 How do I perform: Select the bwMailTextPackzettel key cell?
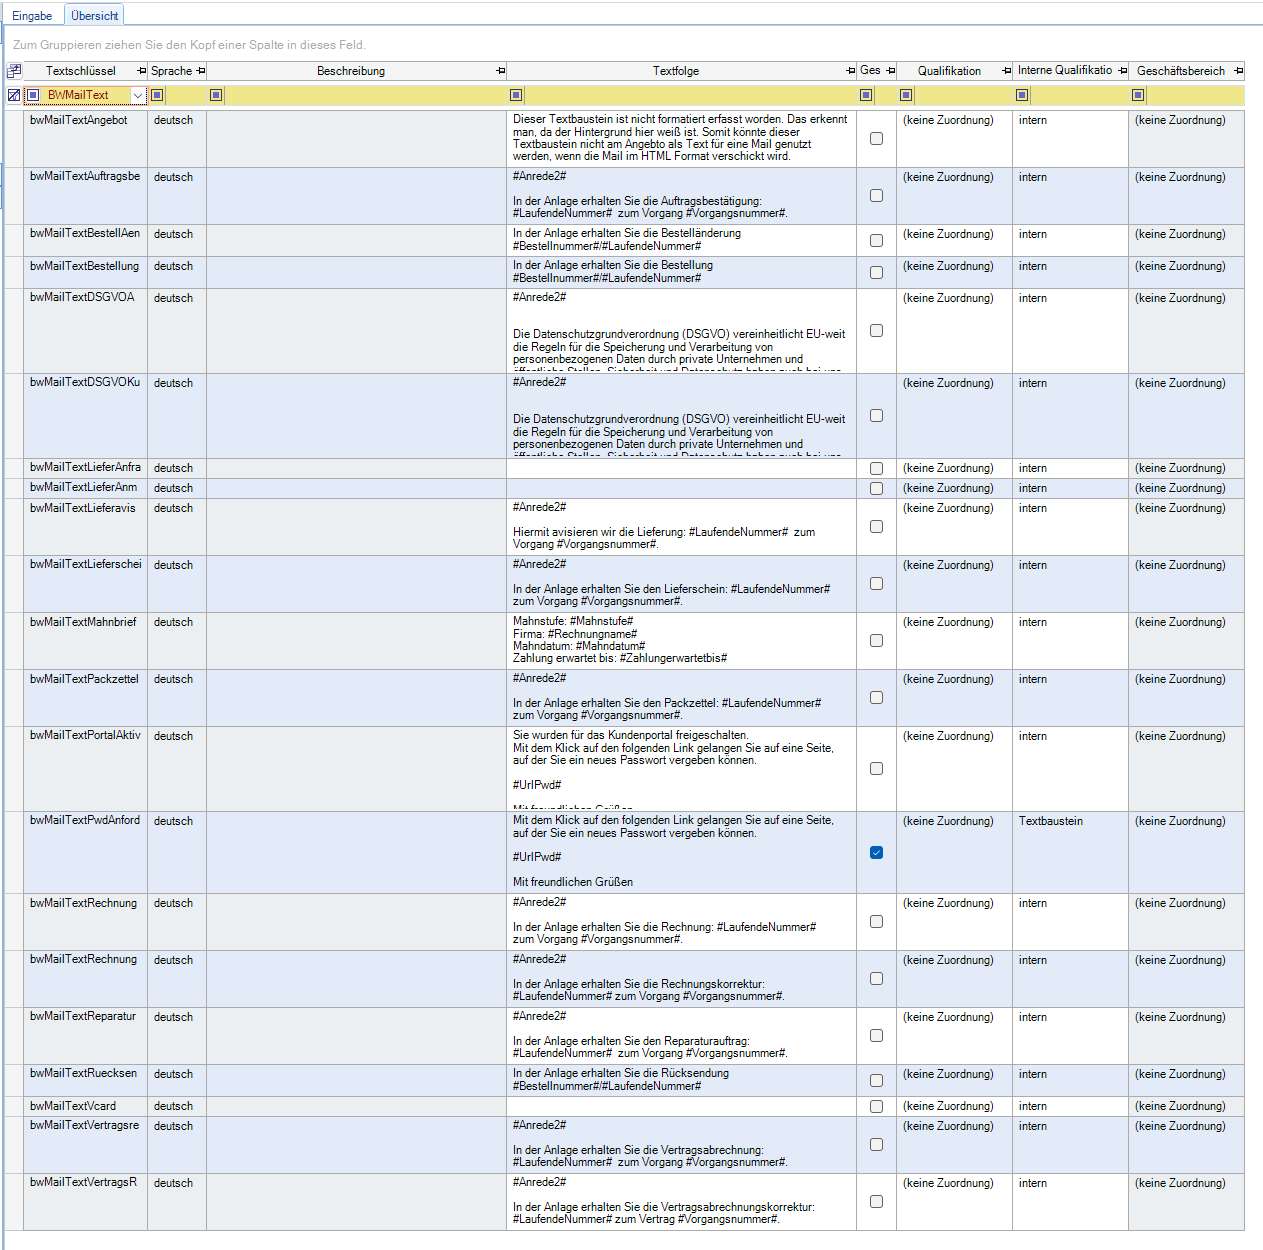click(85, 698)
